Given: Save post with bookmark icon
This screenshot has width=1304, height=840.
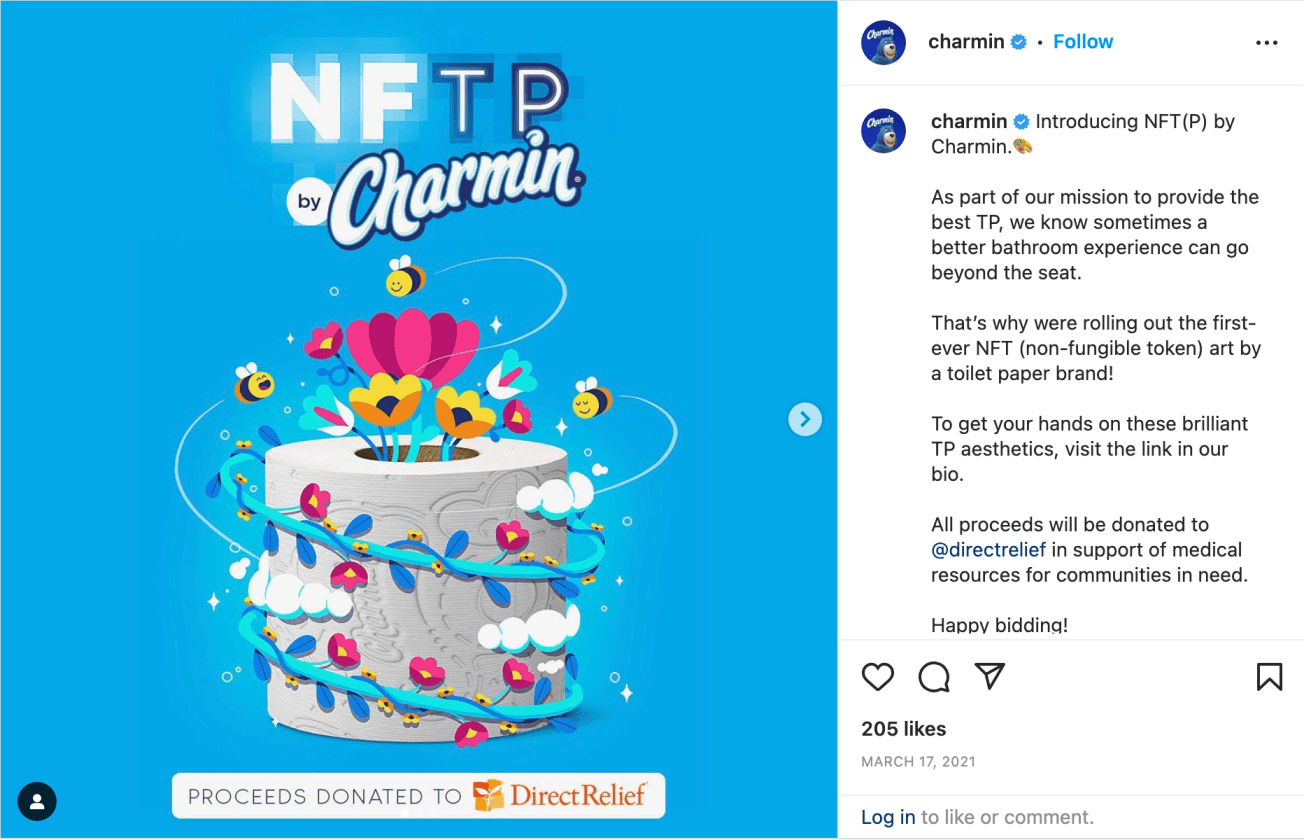Looking at the screenshot, I should 1269,677.
